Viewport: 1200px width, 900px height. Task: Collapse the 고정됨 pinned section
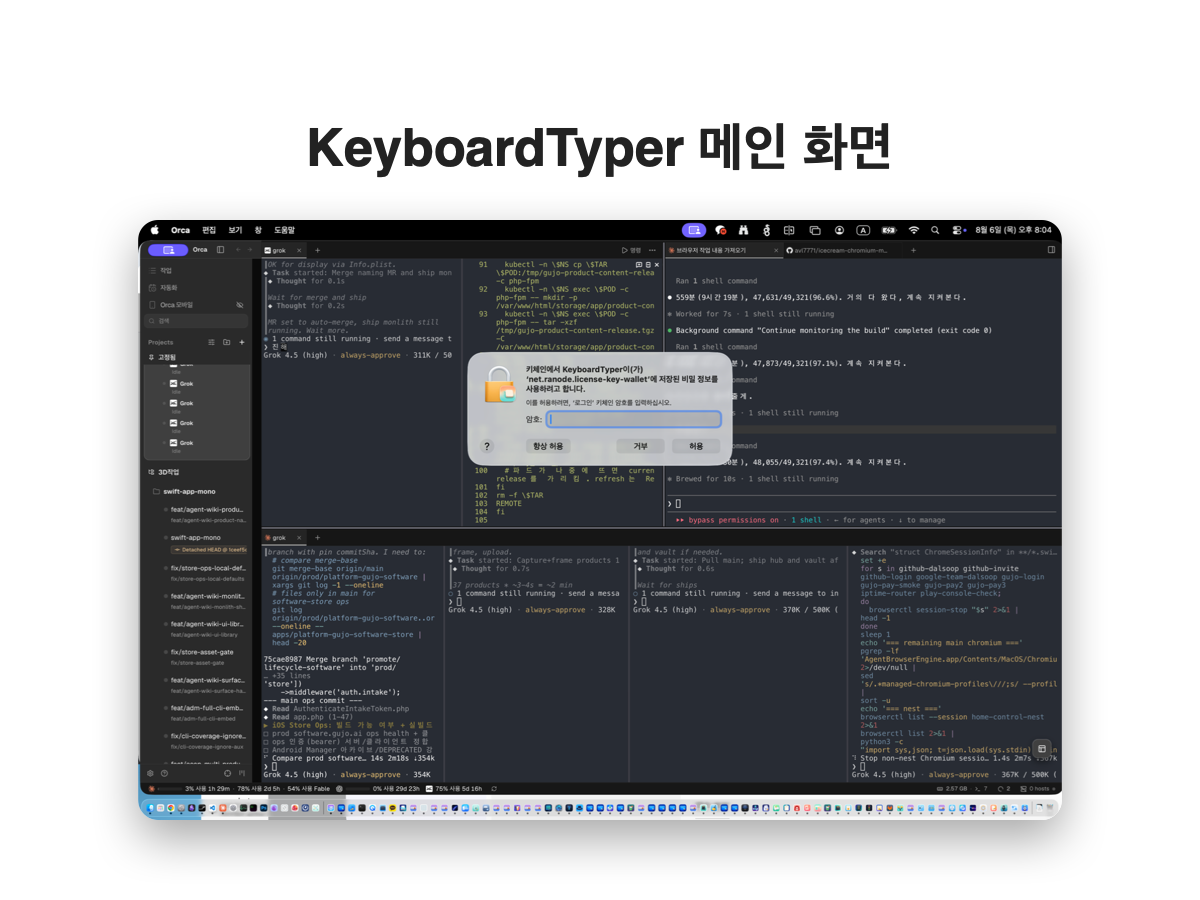(x=162, y=357)
